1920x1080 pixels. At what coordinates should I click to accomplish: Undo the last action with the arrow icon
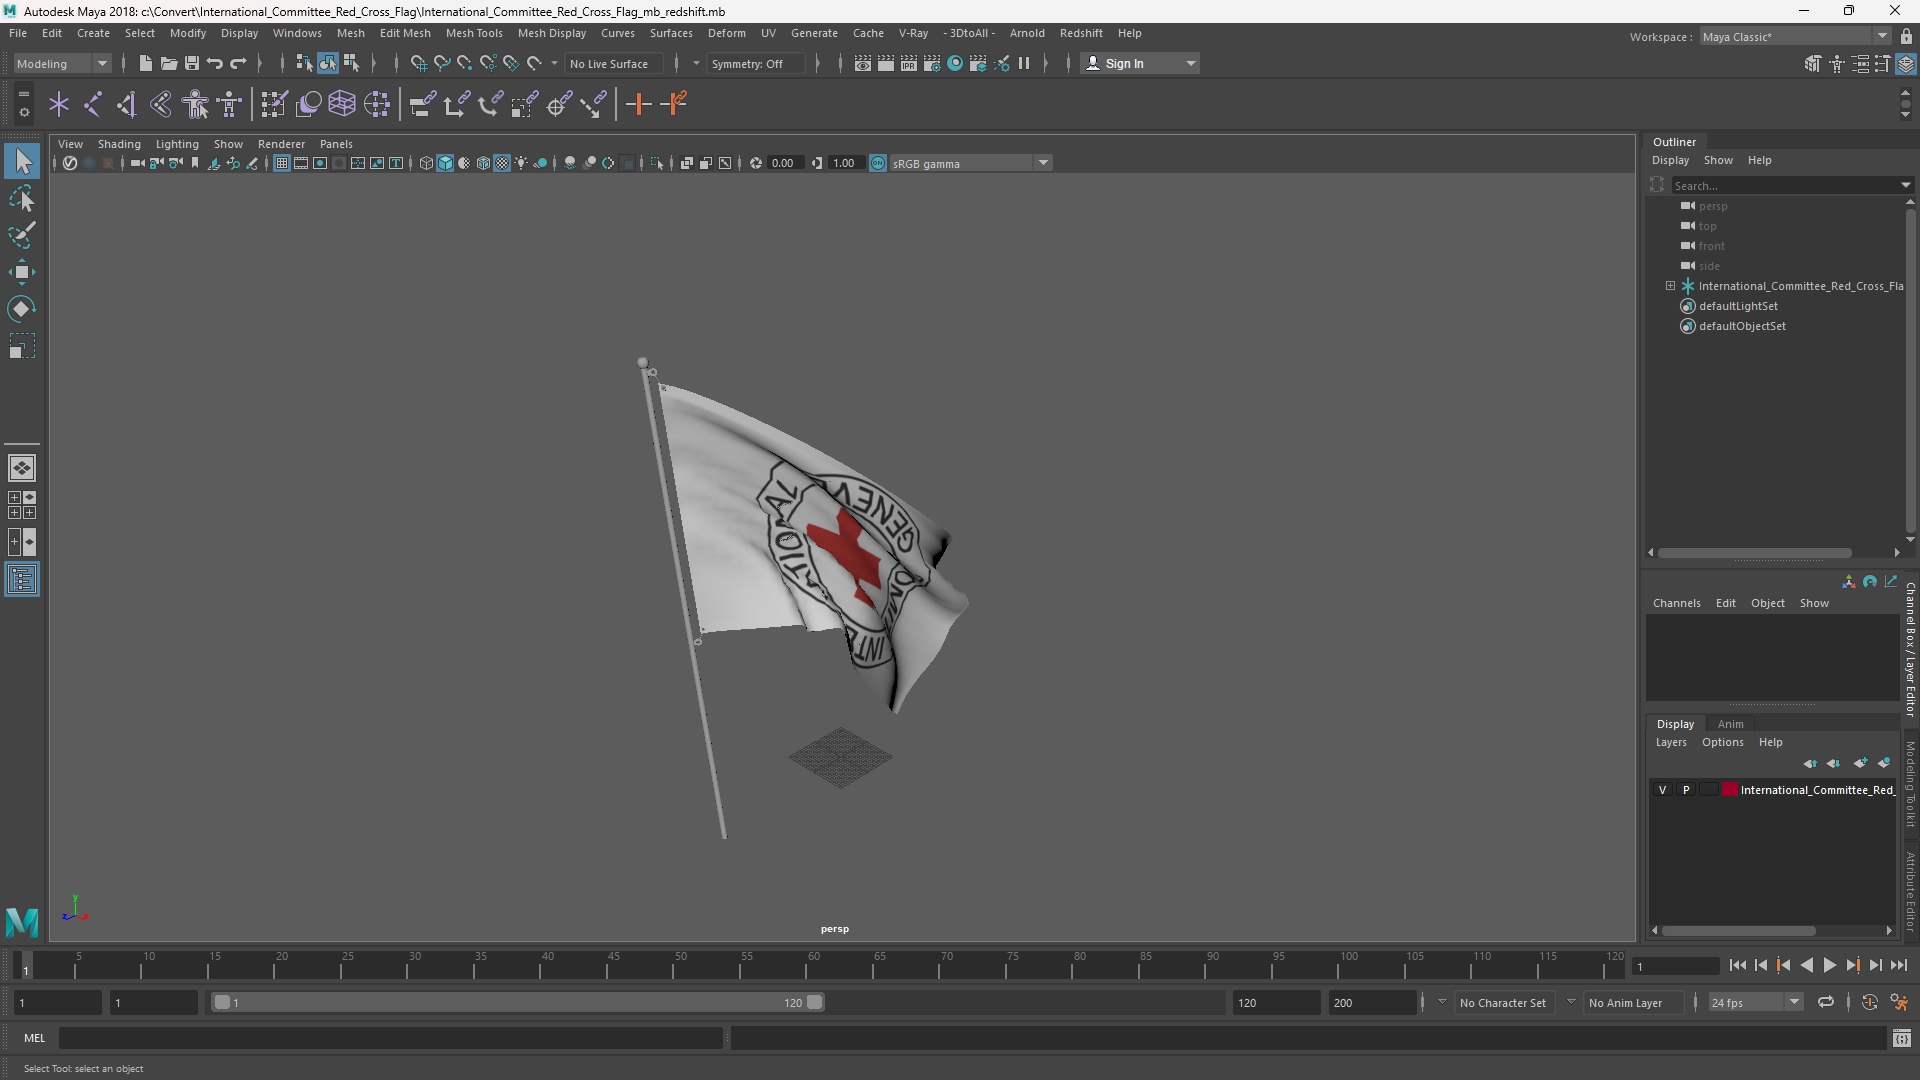pyautogui.click(x=215, y=63)
